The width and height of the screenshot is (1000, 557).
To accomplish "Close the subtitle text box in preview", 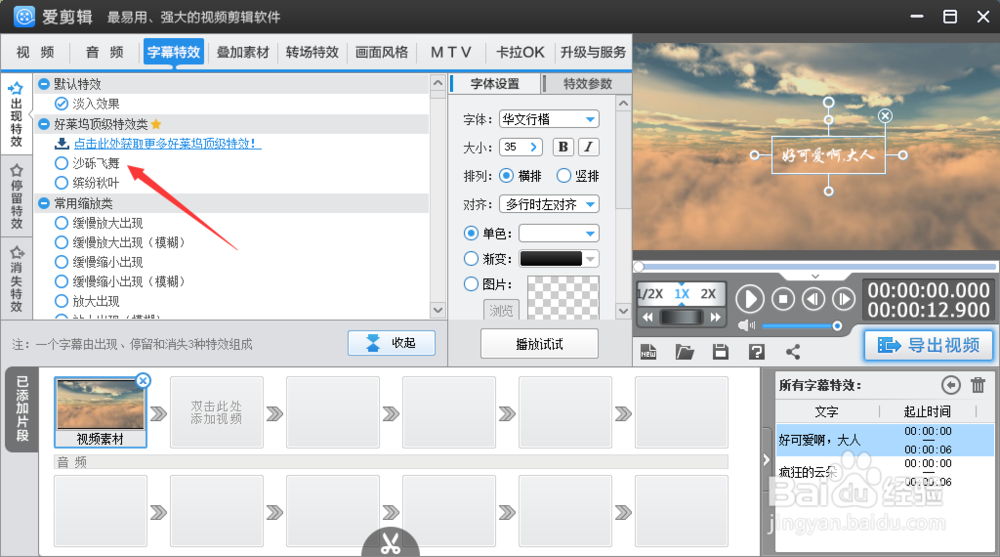I will point(885,115).
